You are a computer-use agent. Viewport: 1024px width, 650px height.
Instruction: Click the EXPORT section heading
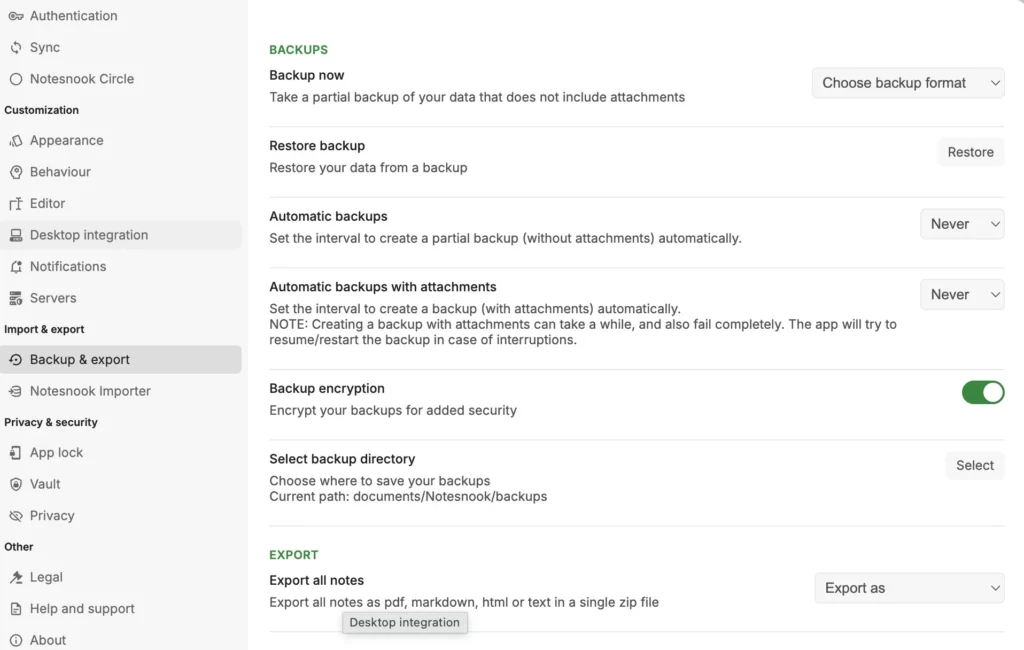click(x=294, y=555)
